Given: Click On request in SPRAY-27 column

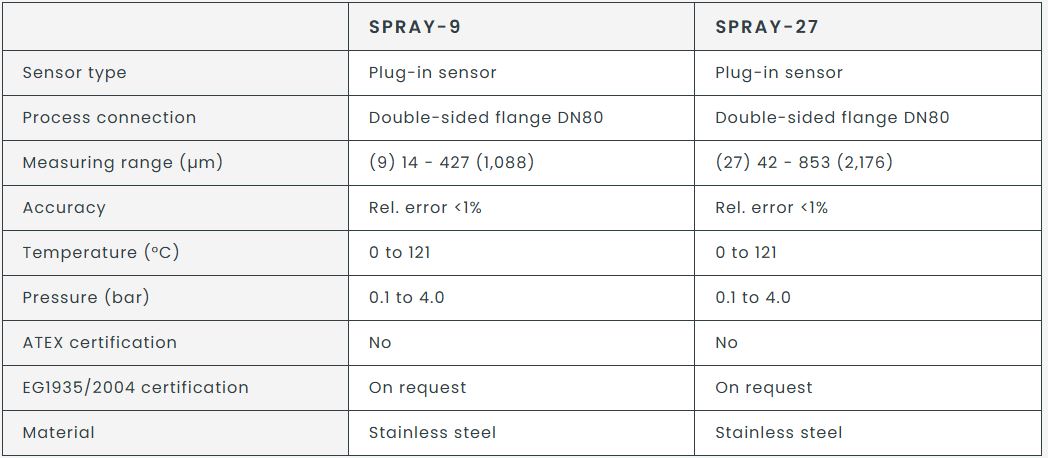Looking at the screenshot, I should 763,388.
